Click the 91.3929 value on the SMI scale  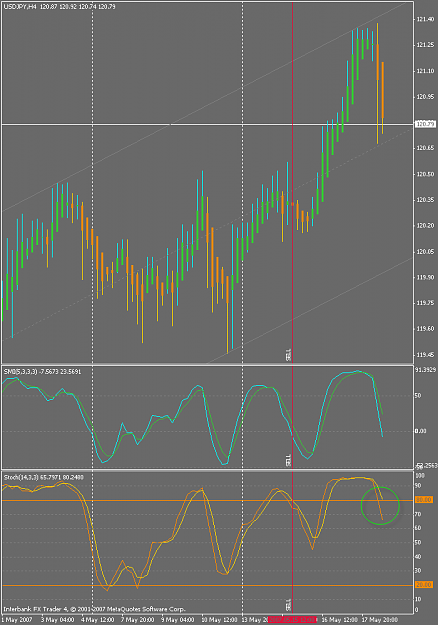tap(425, 370)
